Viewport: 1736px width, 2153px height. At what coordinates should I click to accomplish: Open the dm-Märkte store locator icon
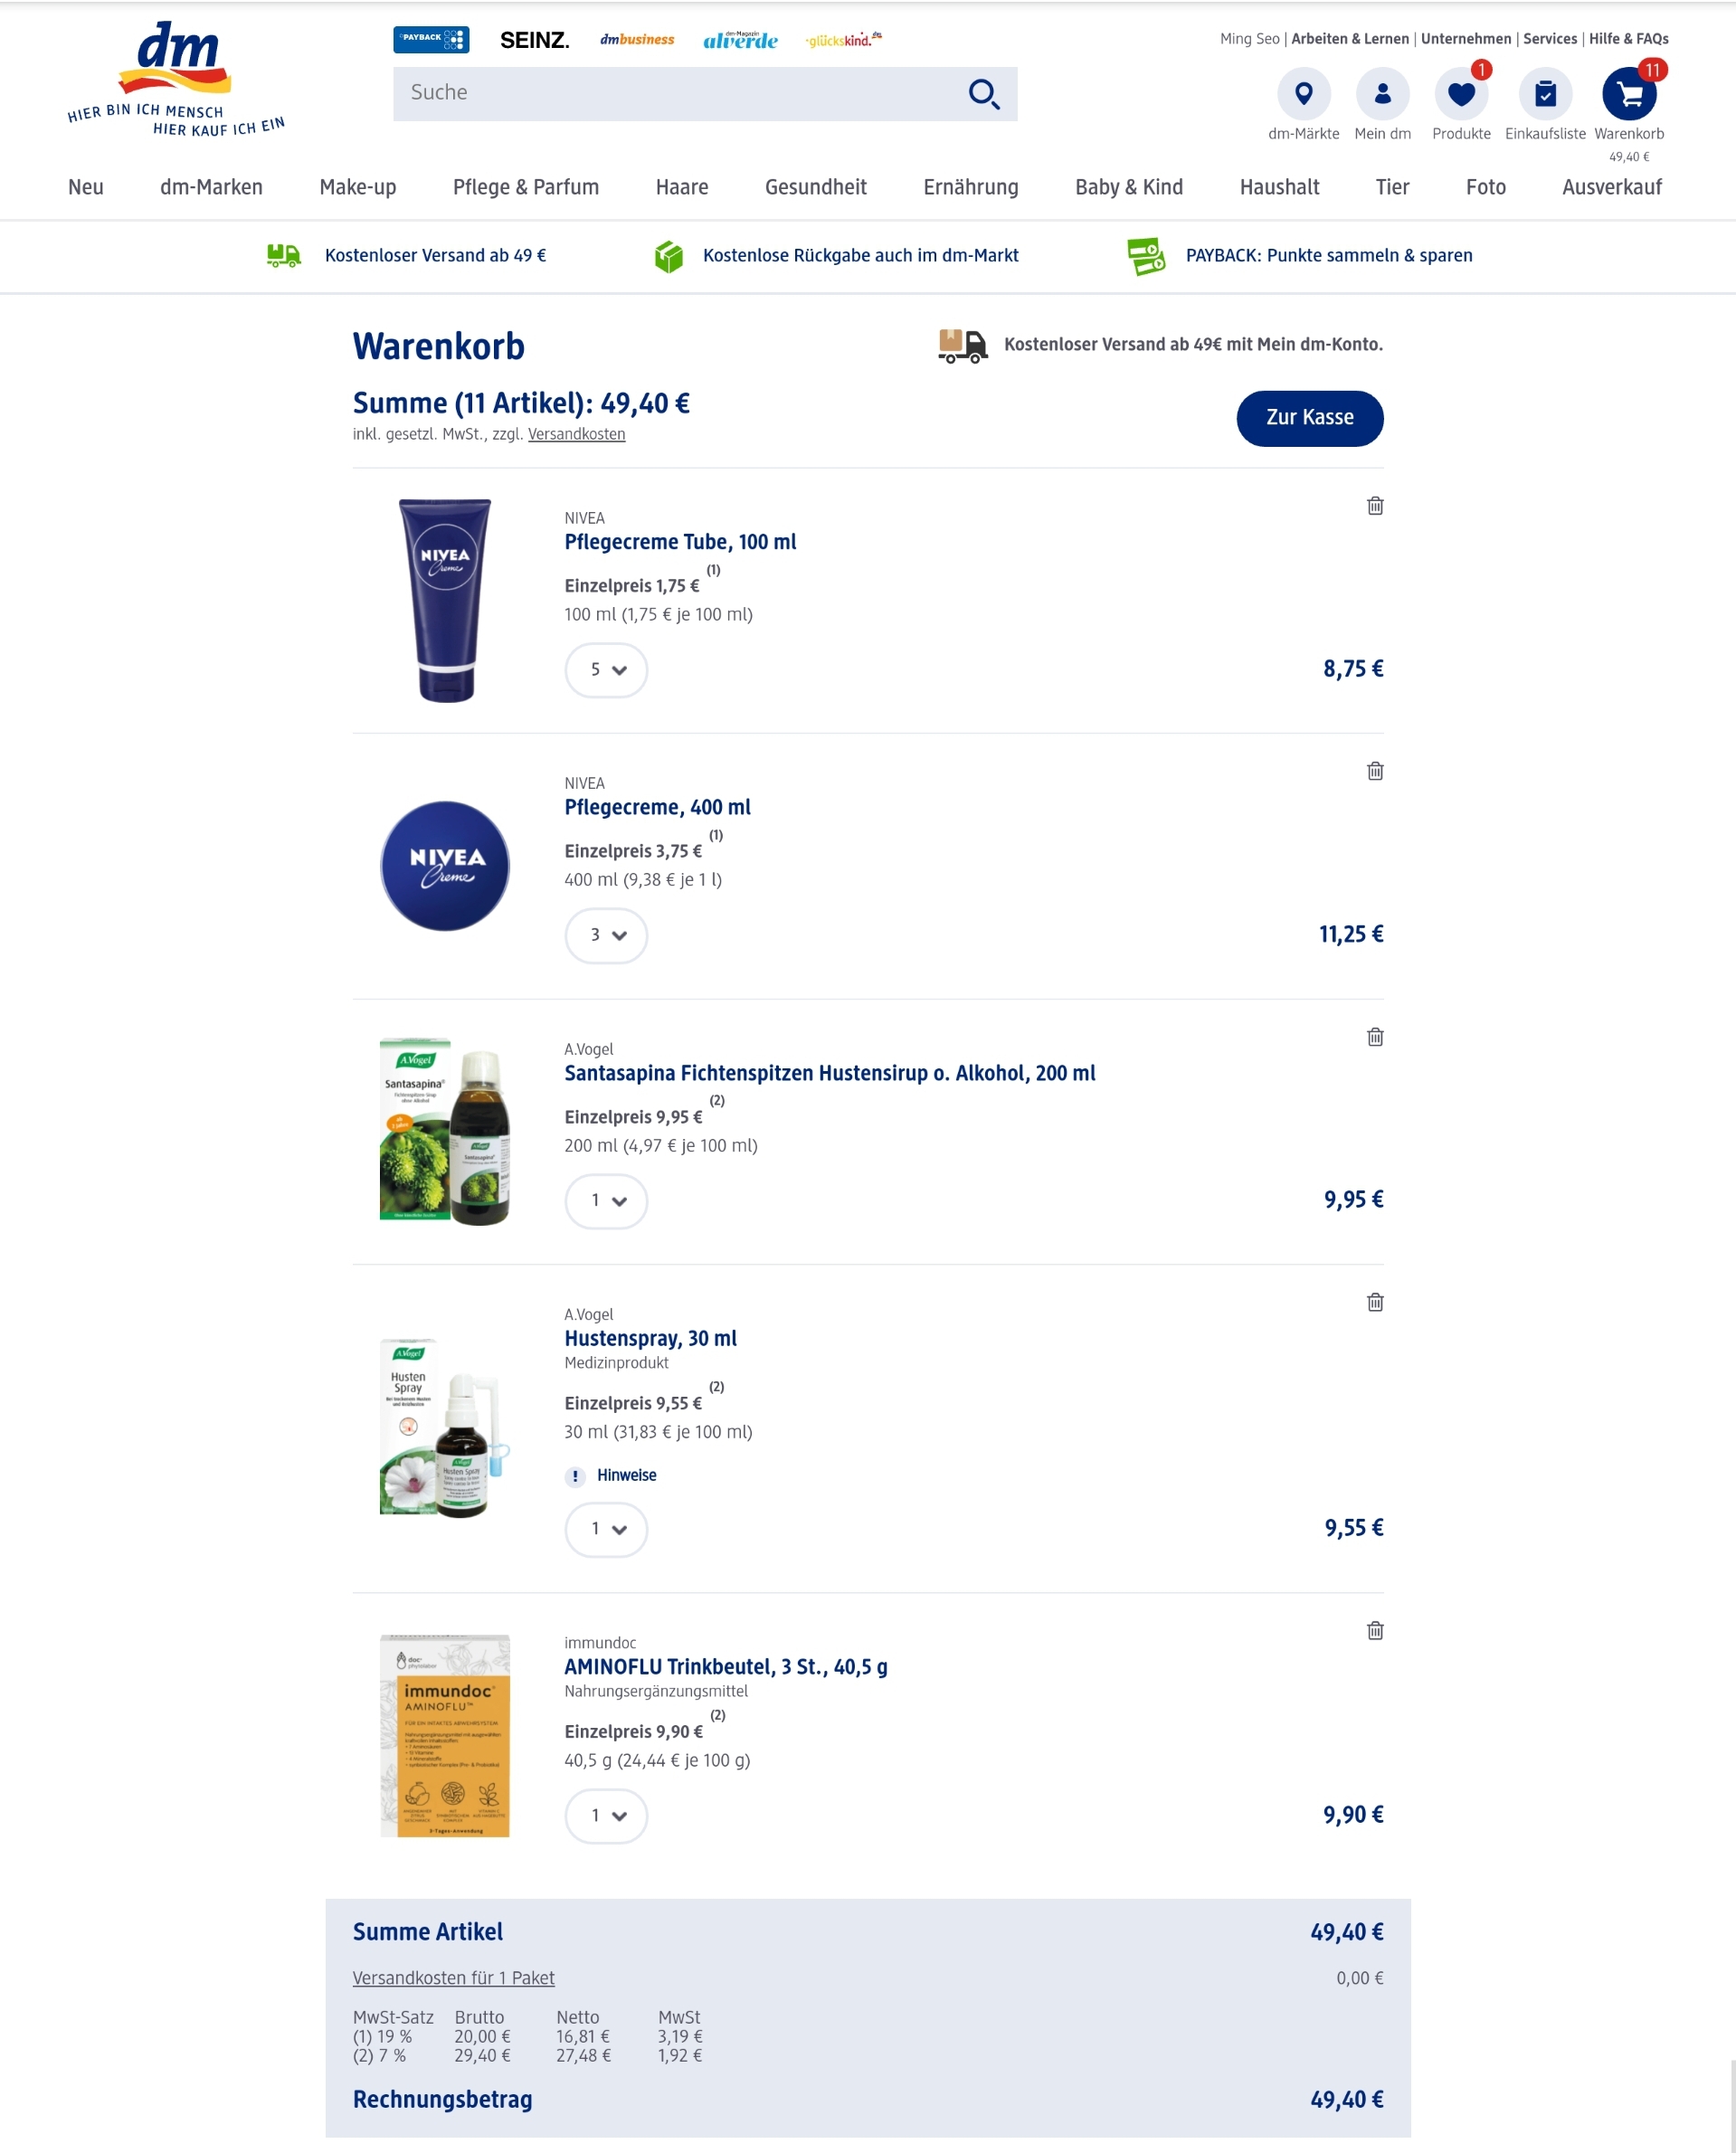[1303, 94]
